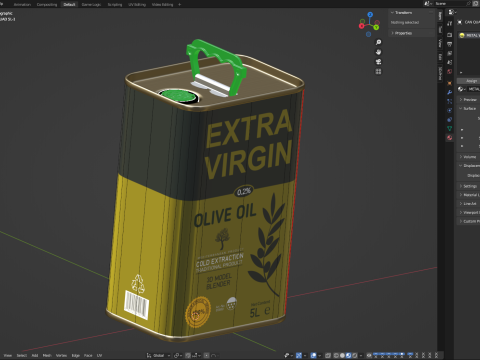Open Global transform orientation dropdown
The height and width of the screenshot is (360, 480).
click(x=158, y=355)
